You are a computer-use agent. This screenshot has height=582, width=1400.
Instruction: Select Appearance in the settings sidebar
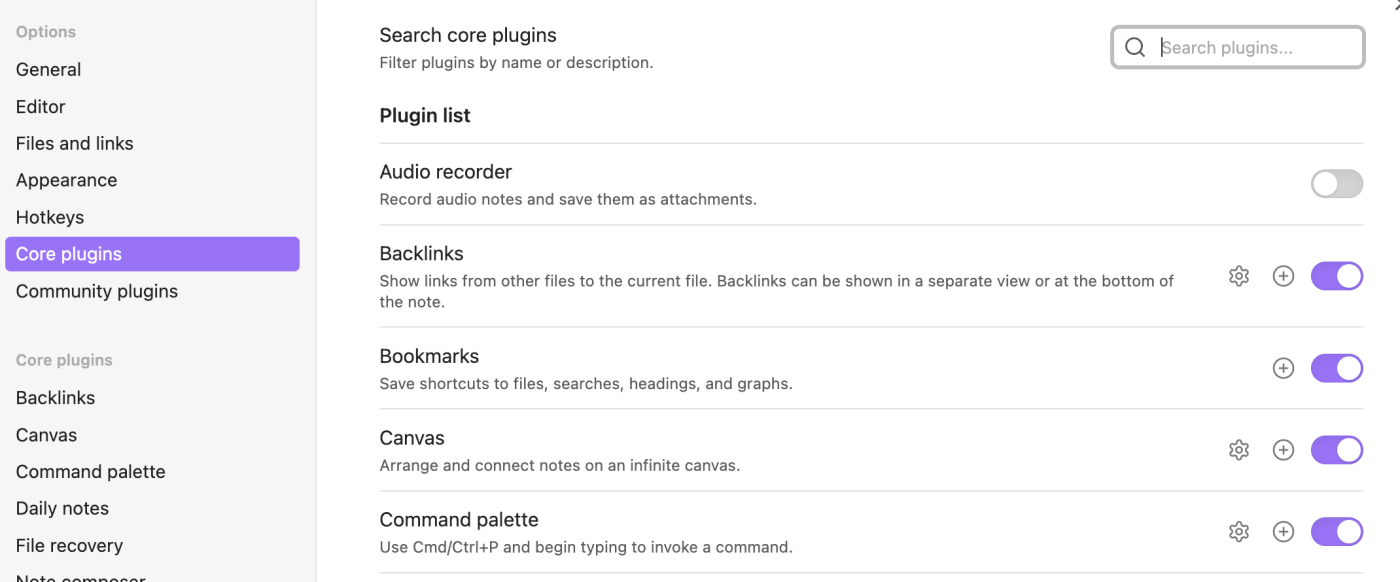pyautogui.click(x=66, y=180)
